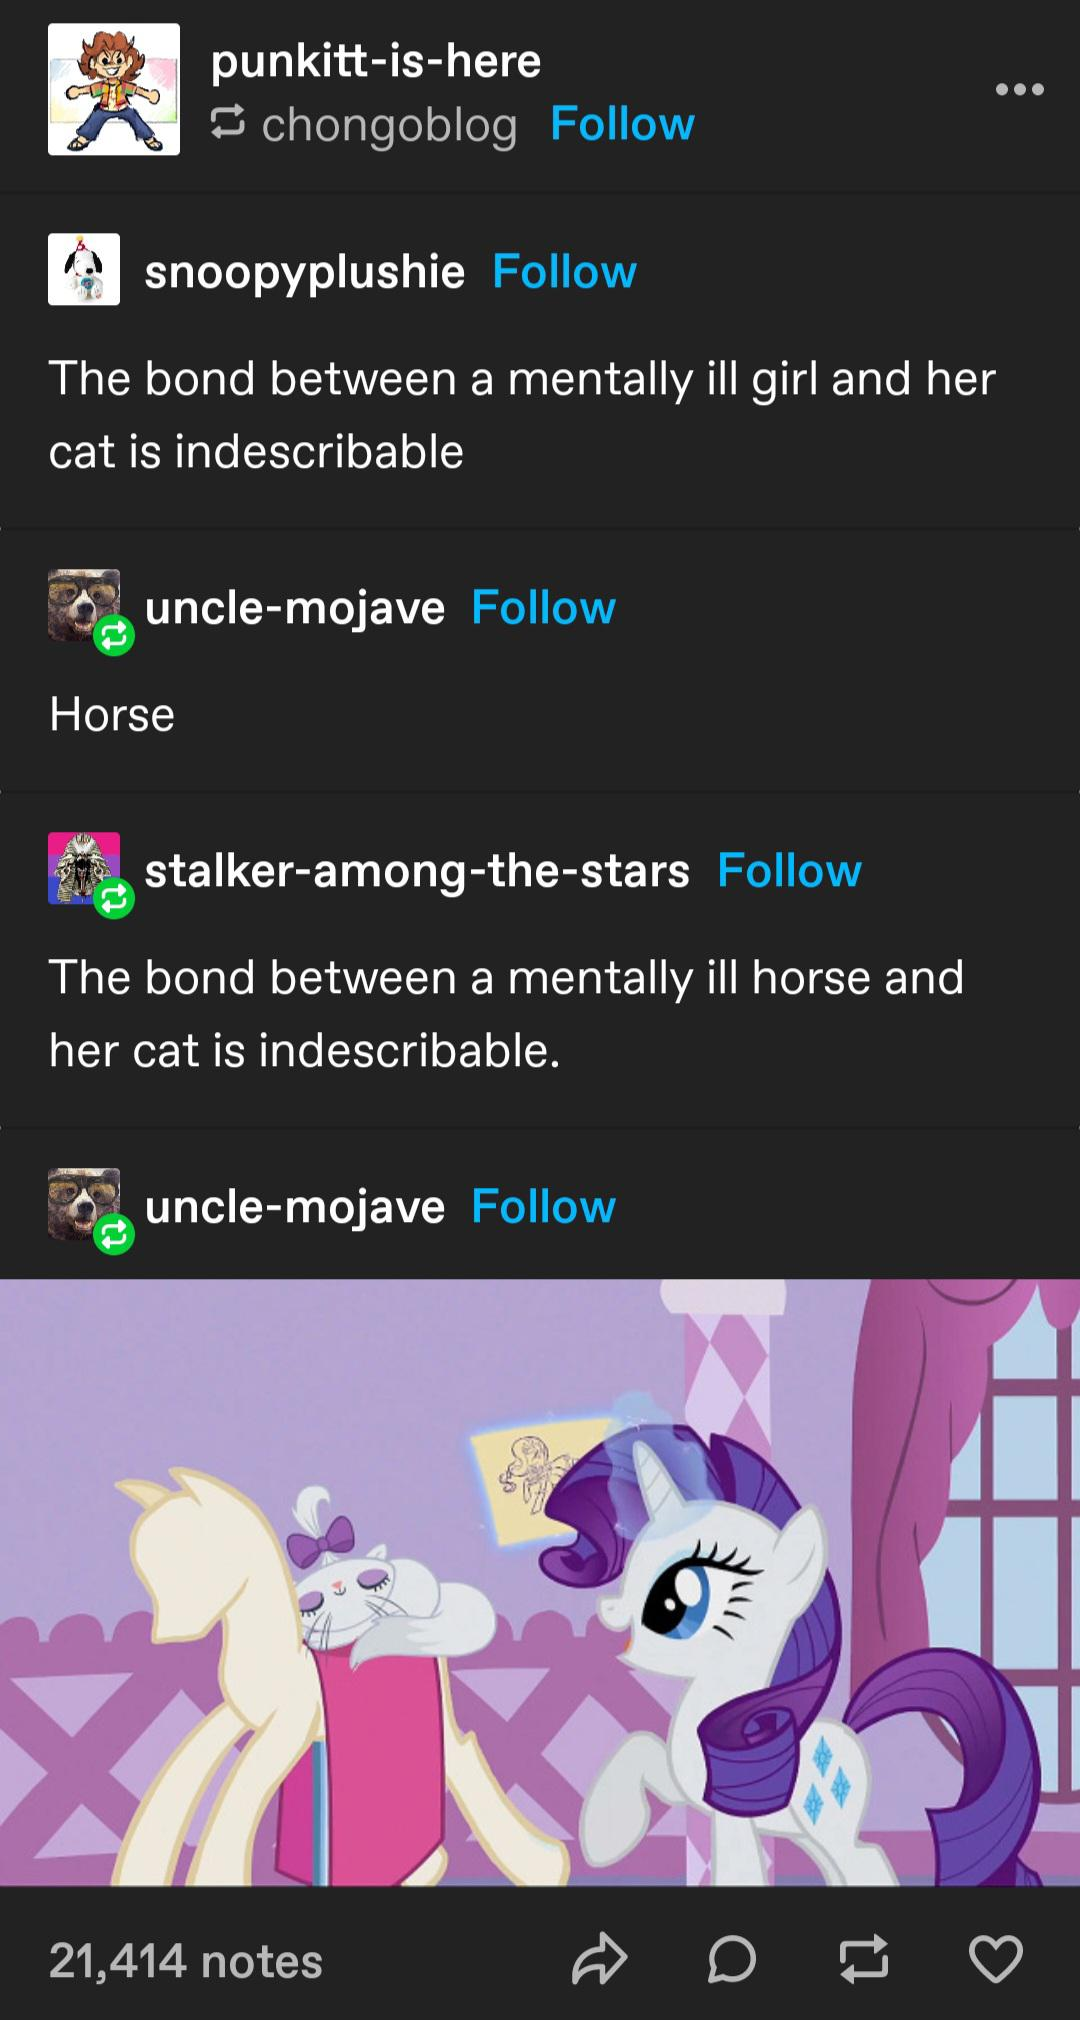Follow uncle-mojave on the Horse reply
1080x2020 pixels.
click(x=543, y=607)
